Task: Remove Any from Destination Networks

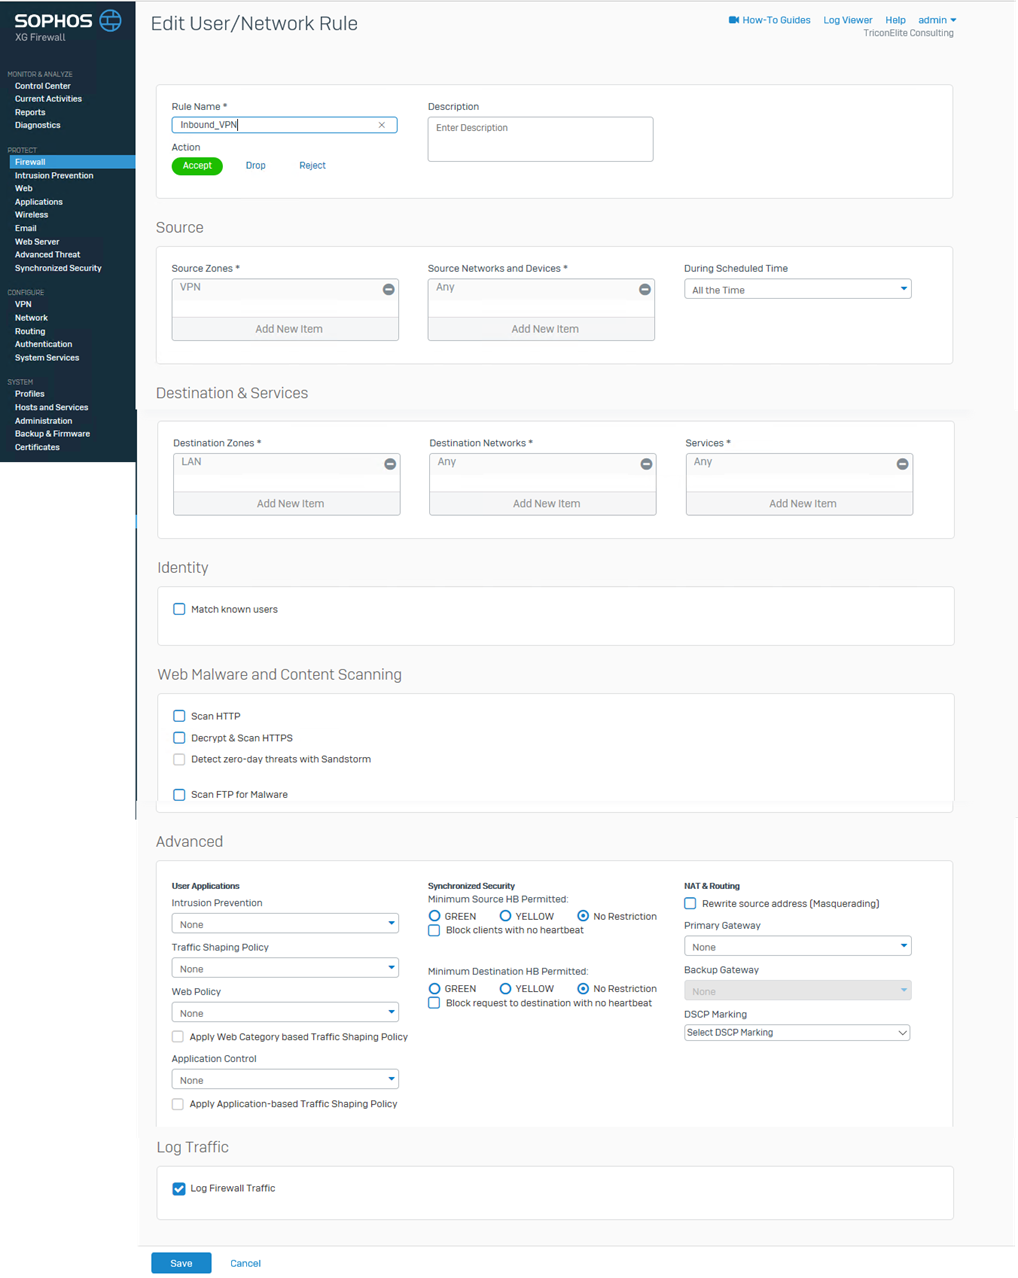Action: pyautogui.click(x=646, y=464)
